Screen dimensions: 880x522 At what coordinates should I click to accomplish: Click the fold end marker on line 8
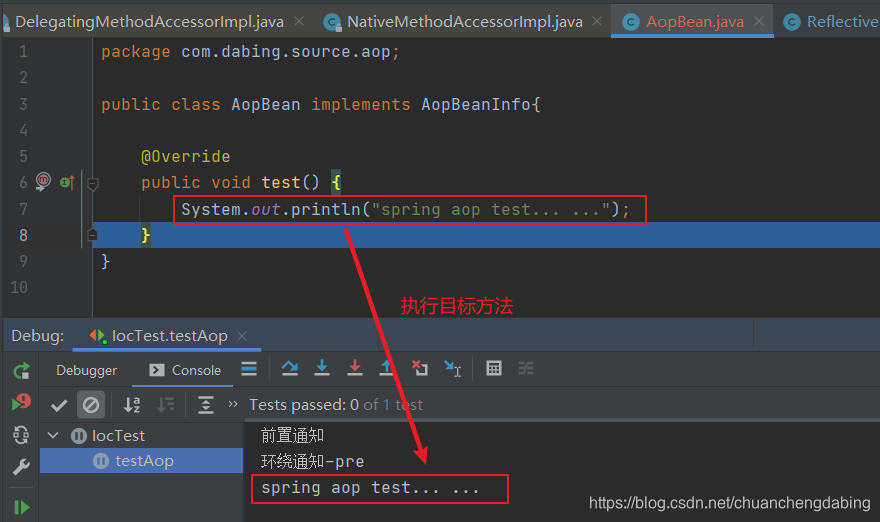pyautogui.click(x=93, y=234)
